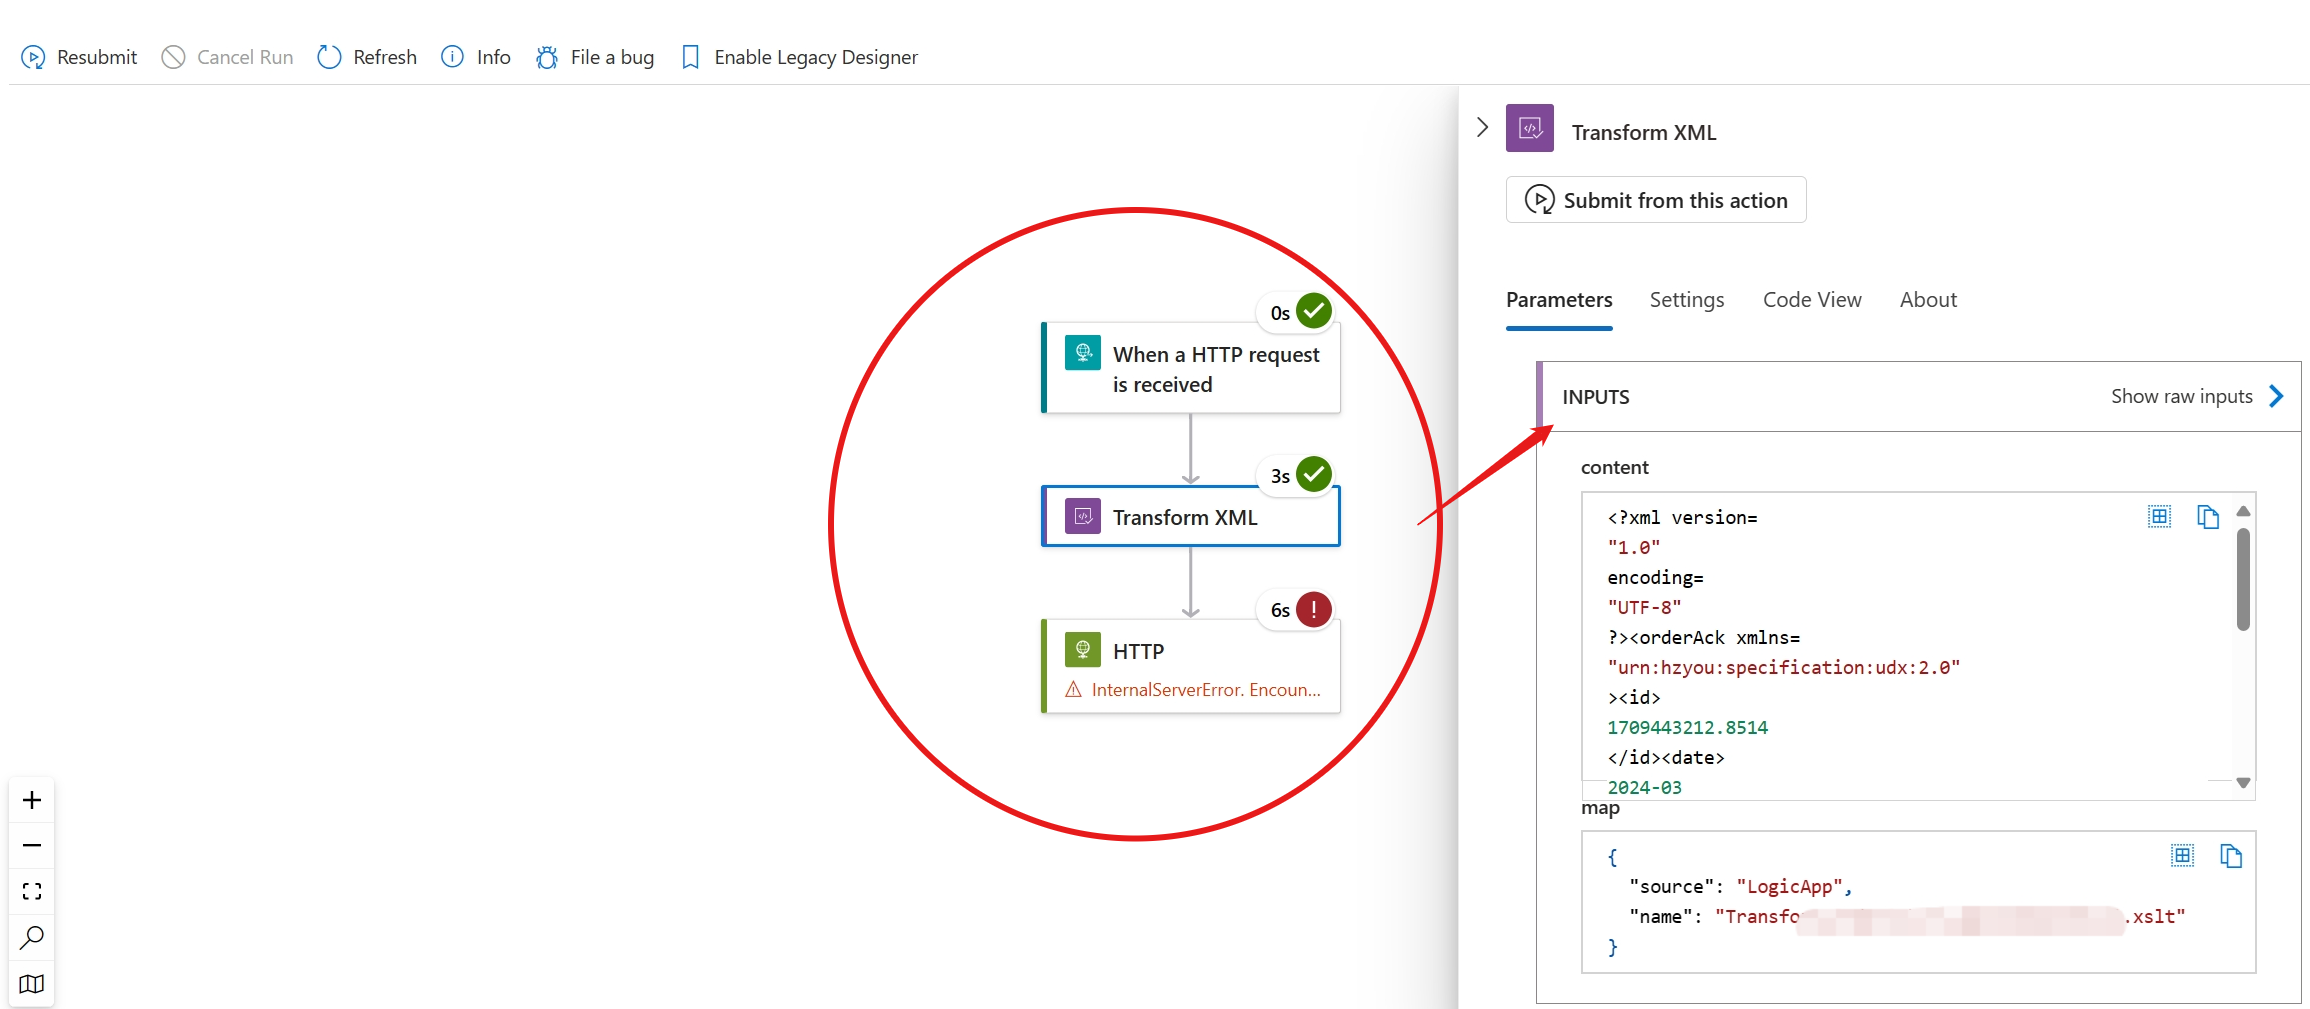Screen dimensions: 2310x1009
Task: Copy the content input value
Action: [x=2207, y=517]
